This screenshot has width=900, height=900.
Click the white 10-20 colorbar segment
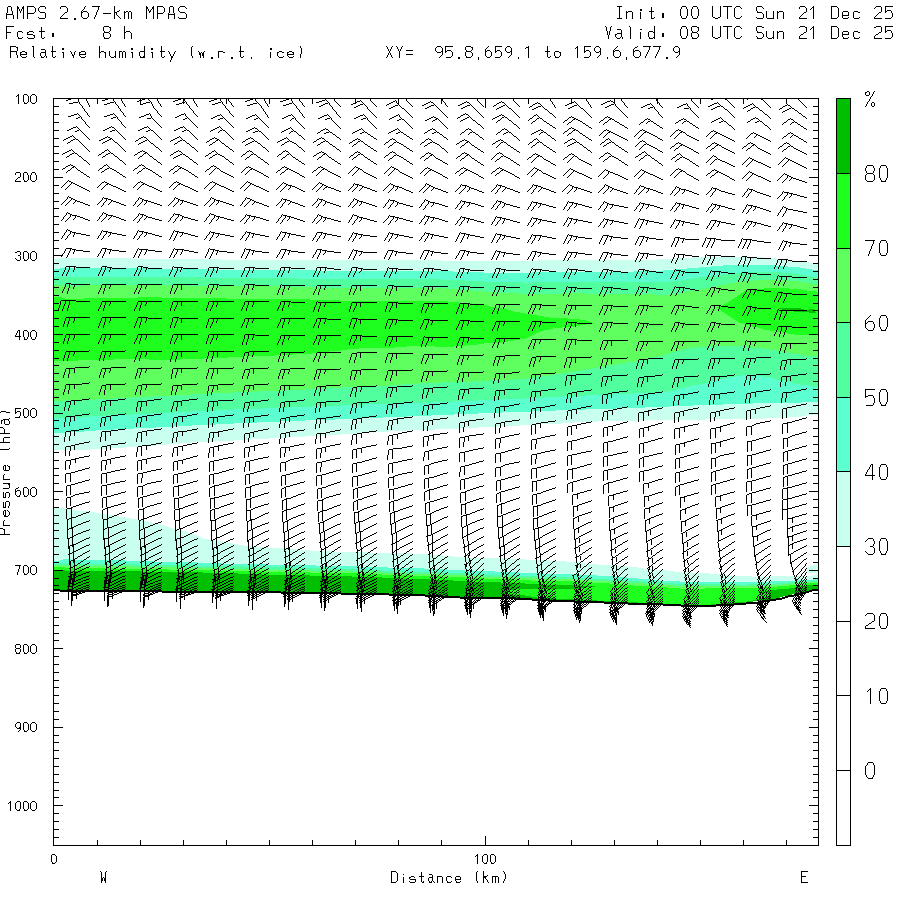843,658
